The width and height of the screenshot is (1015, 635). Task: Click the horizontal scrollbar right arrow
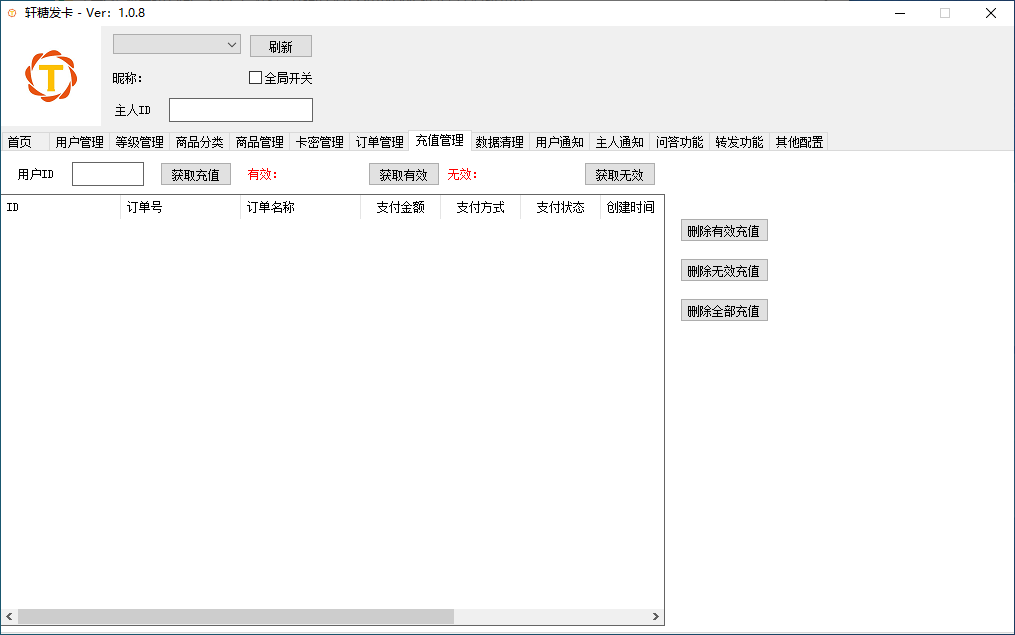pos(656,616)
